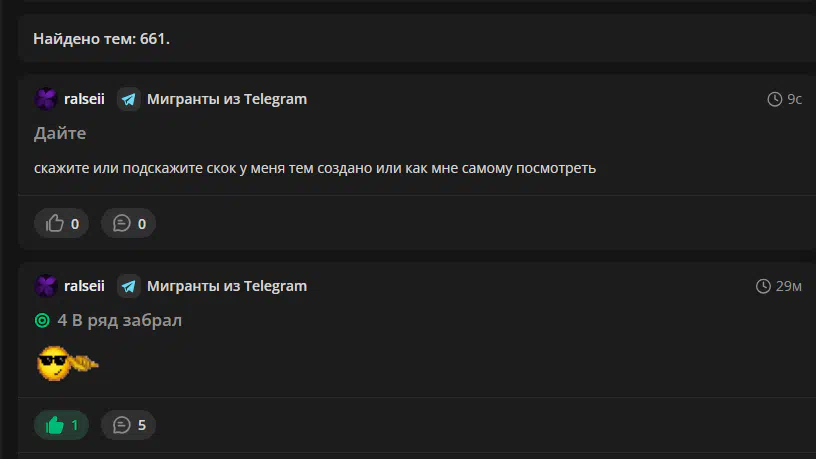Click Telegram icon in second post header
Image resolution: width=816 pixels, height=459 pixels.
pos(129,286)
